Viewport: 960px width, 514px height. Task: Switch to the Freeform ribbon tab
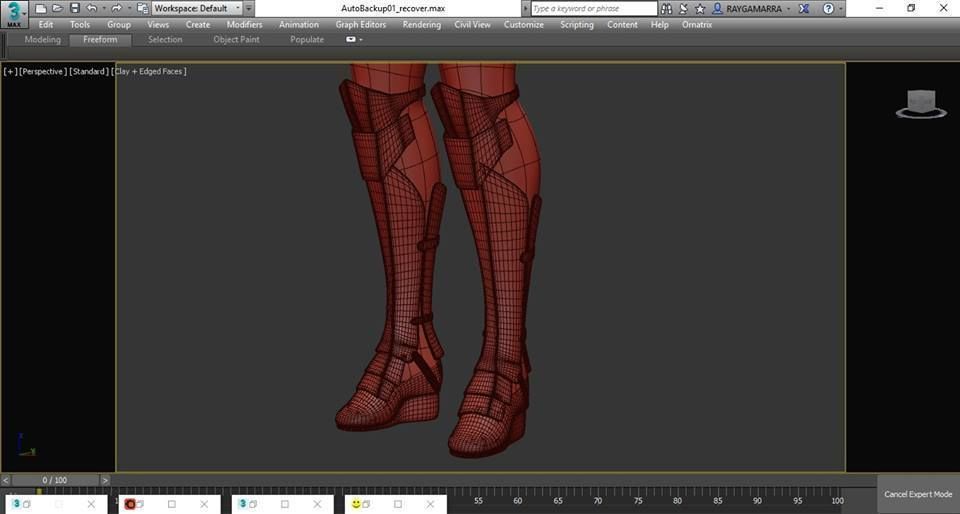tap(100, 40)
